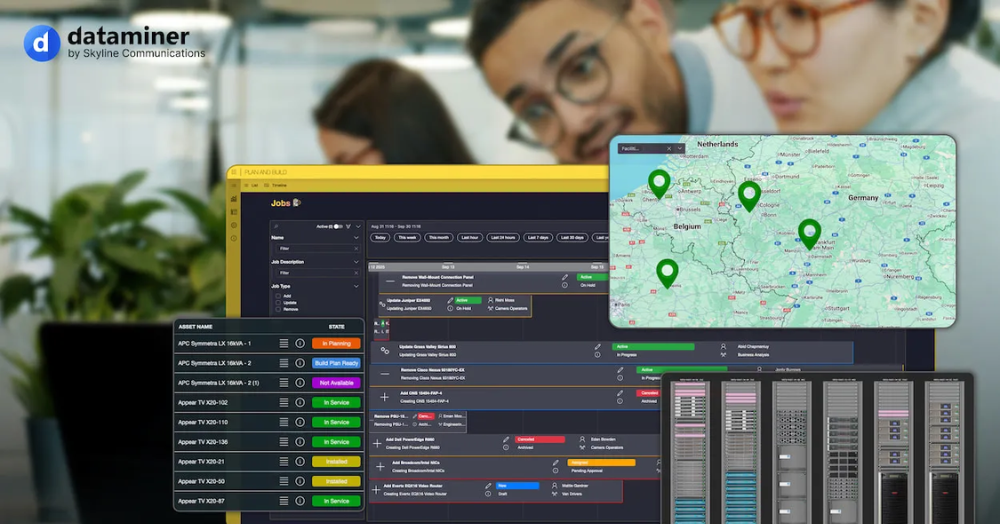Click the Last 24 hours button

coord(502,238)
